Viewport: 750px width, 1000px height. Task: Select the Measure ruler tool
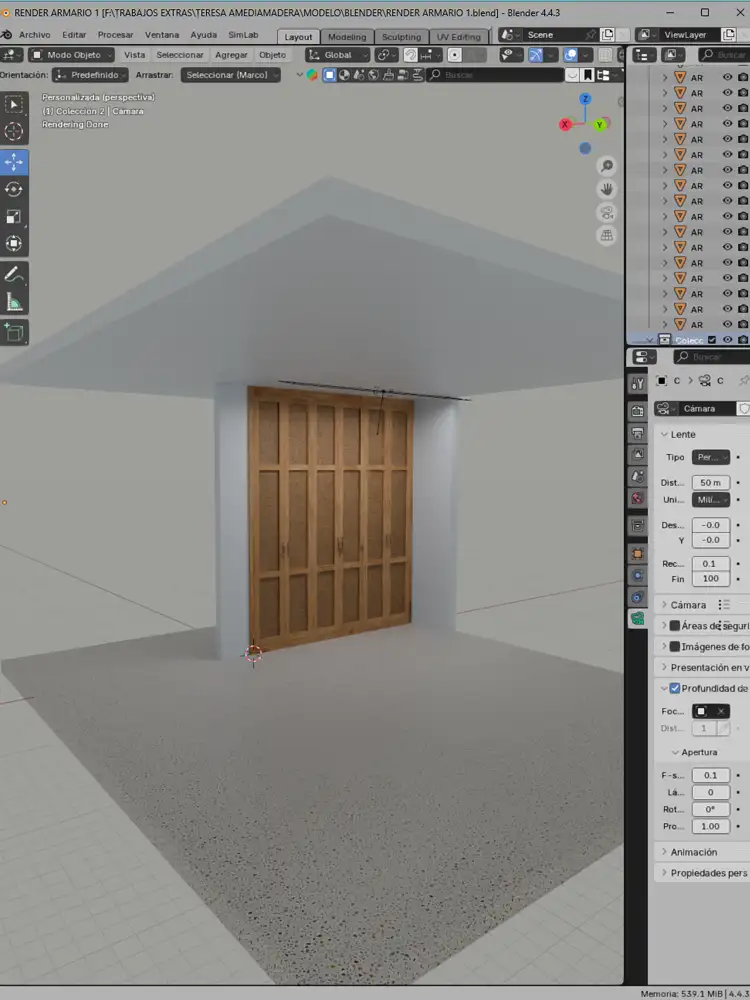pyautogui.click(x=13, y=302)
